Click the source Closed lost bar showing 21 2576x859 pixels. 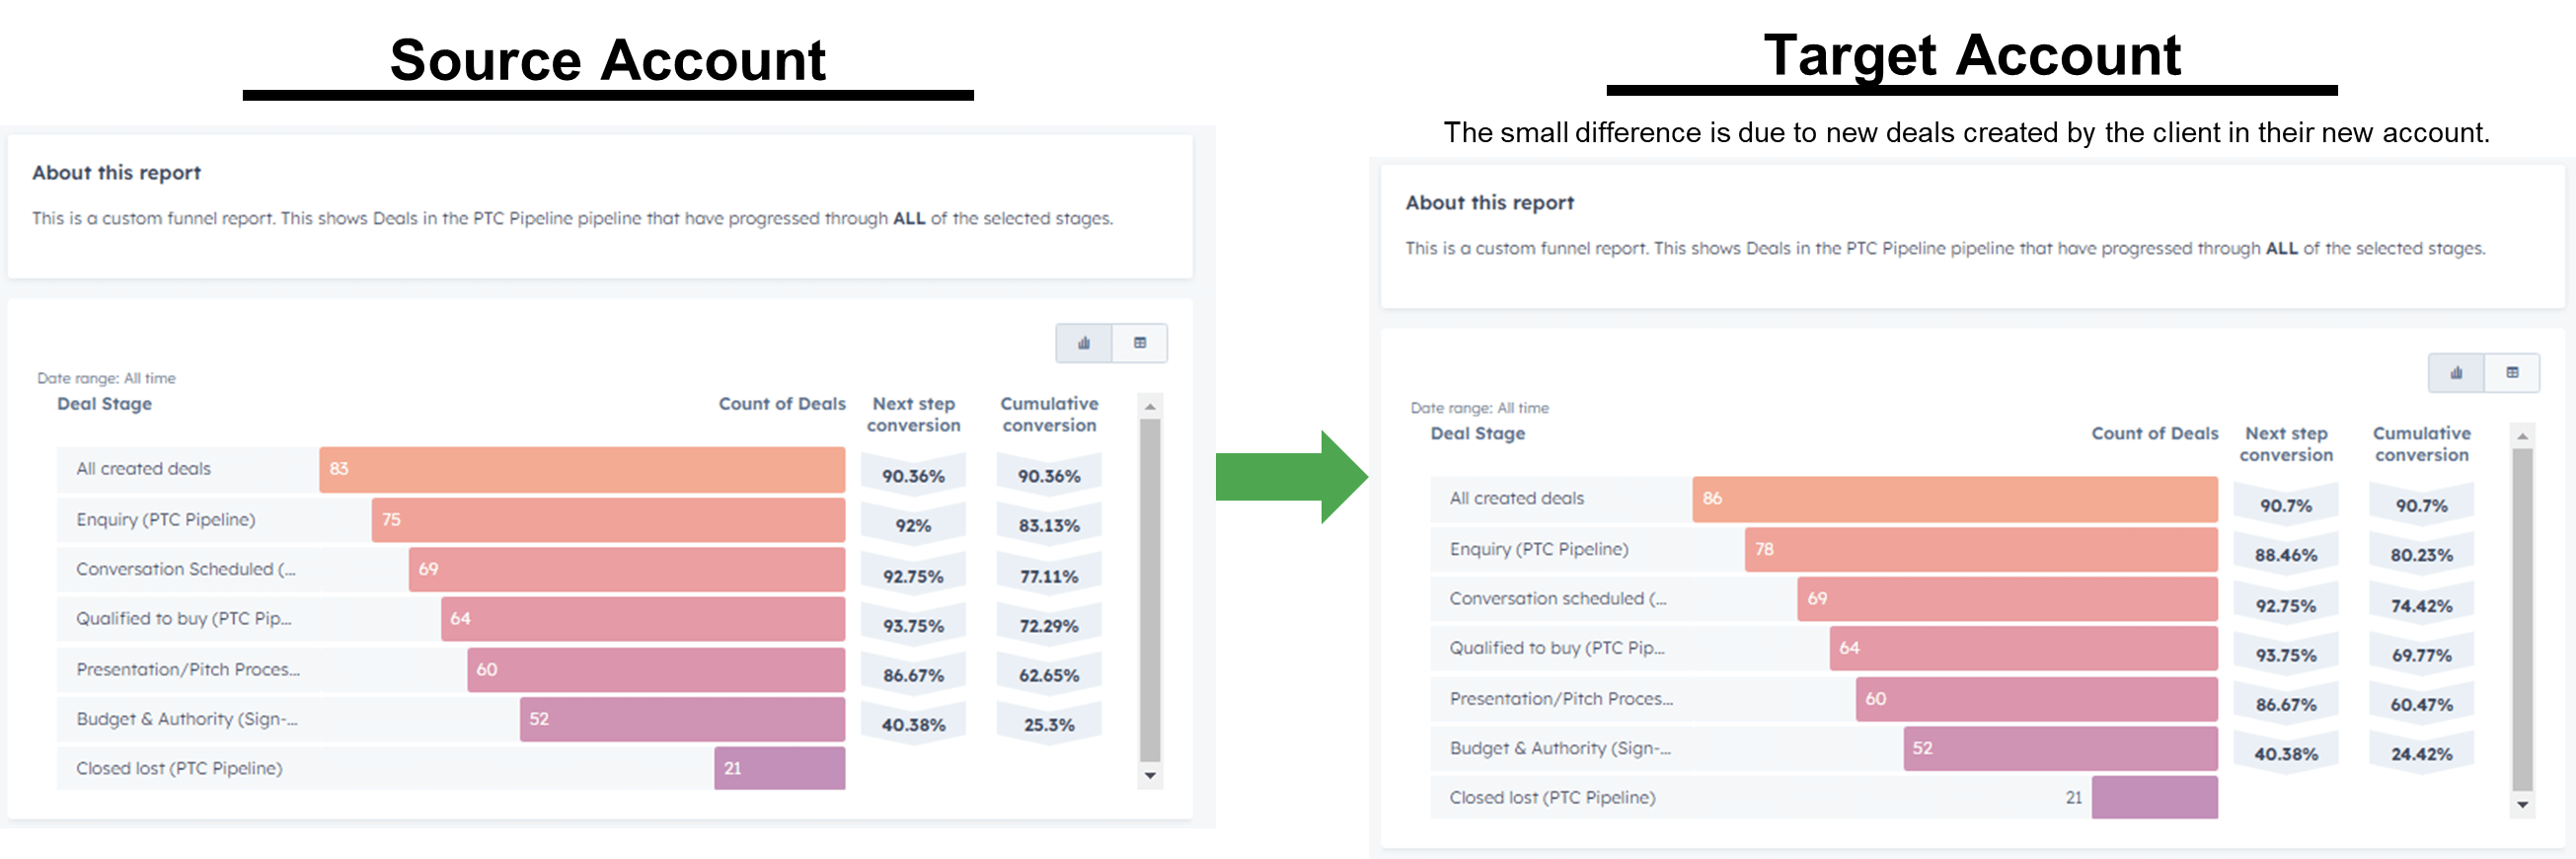[x=780, y=768]
